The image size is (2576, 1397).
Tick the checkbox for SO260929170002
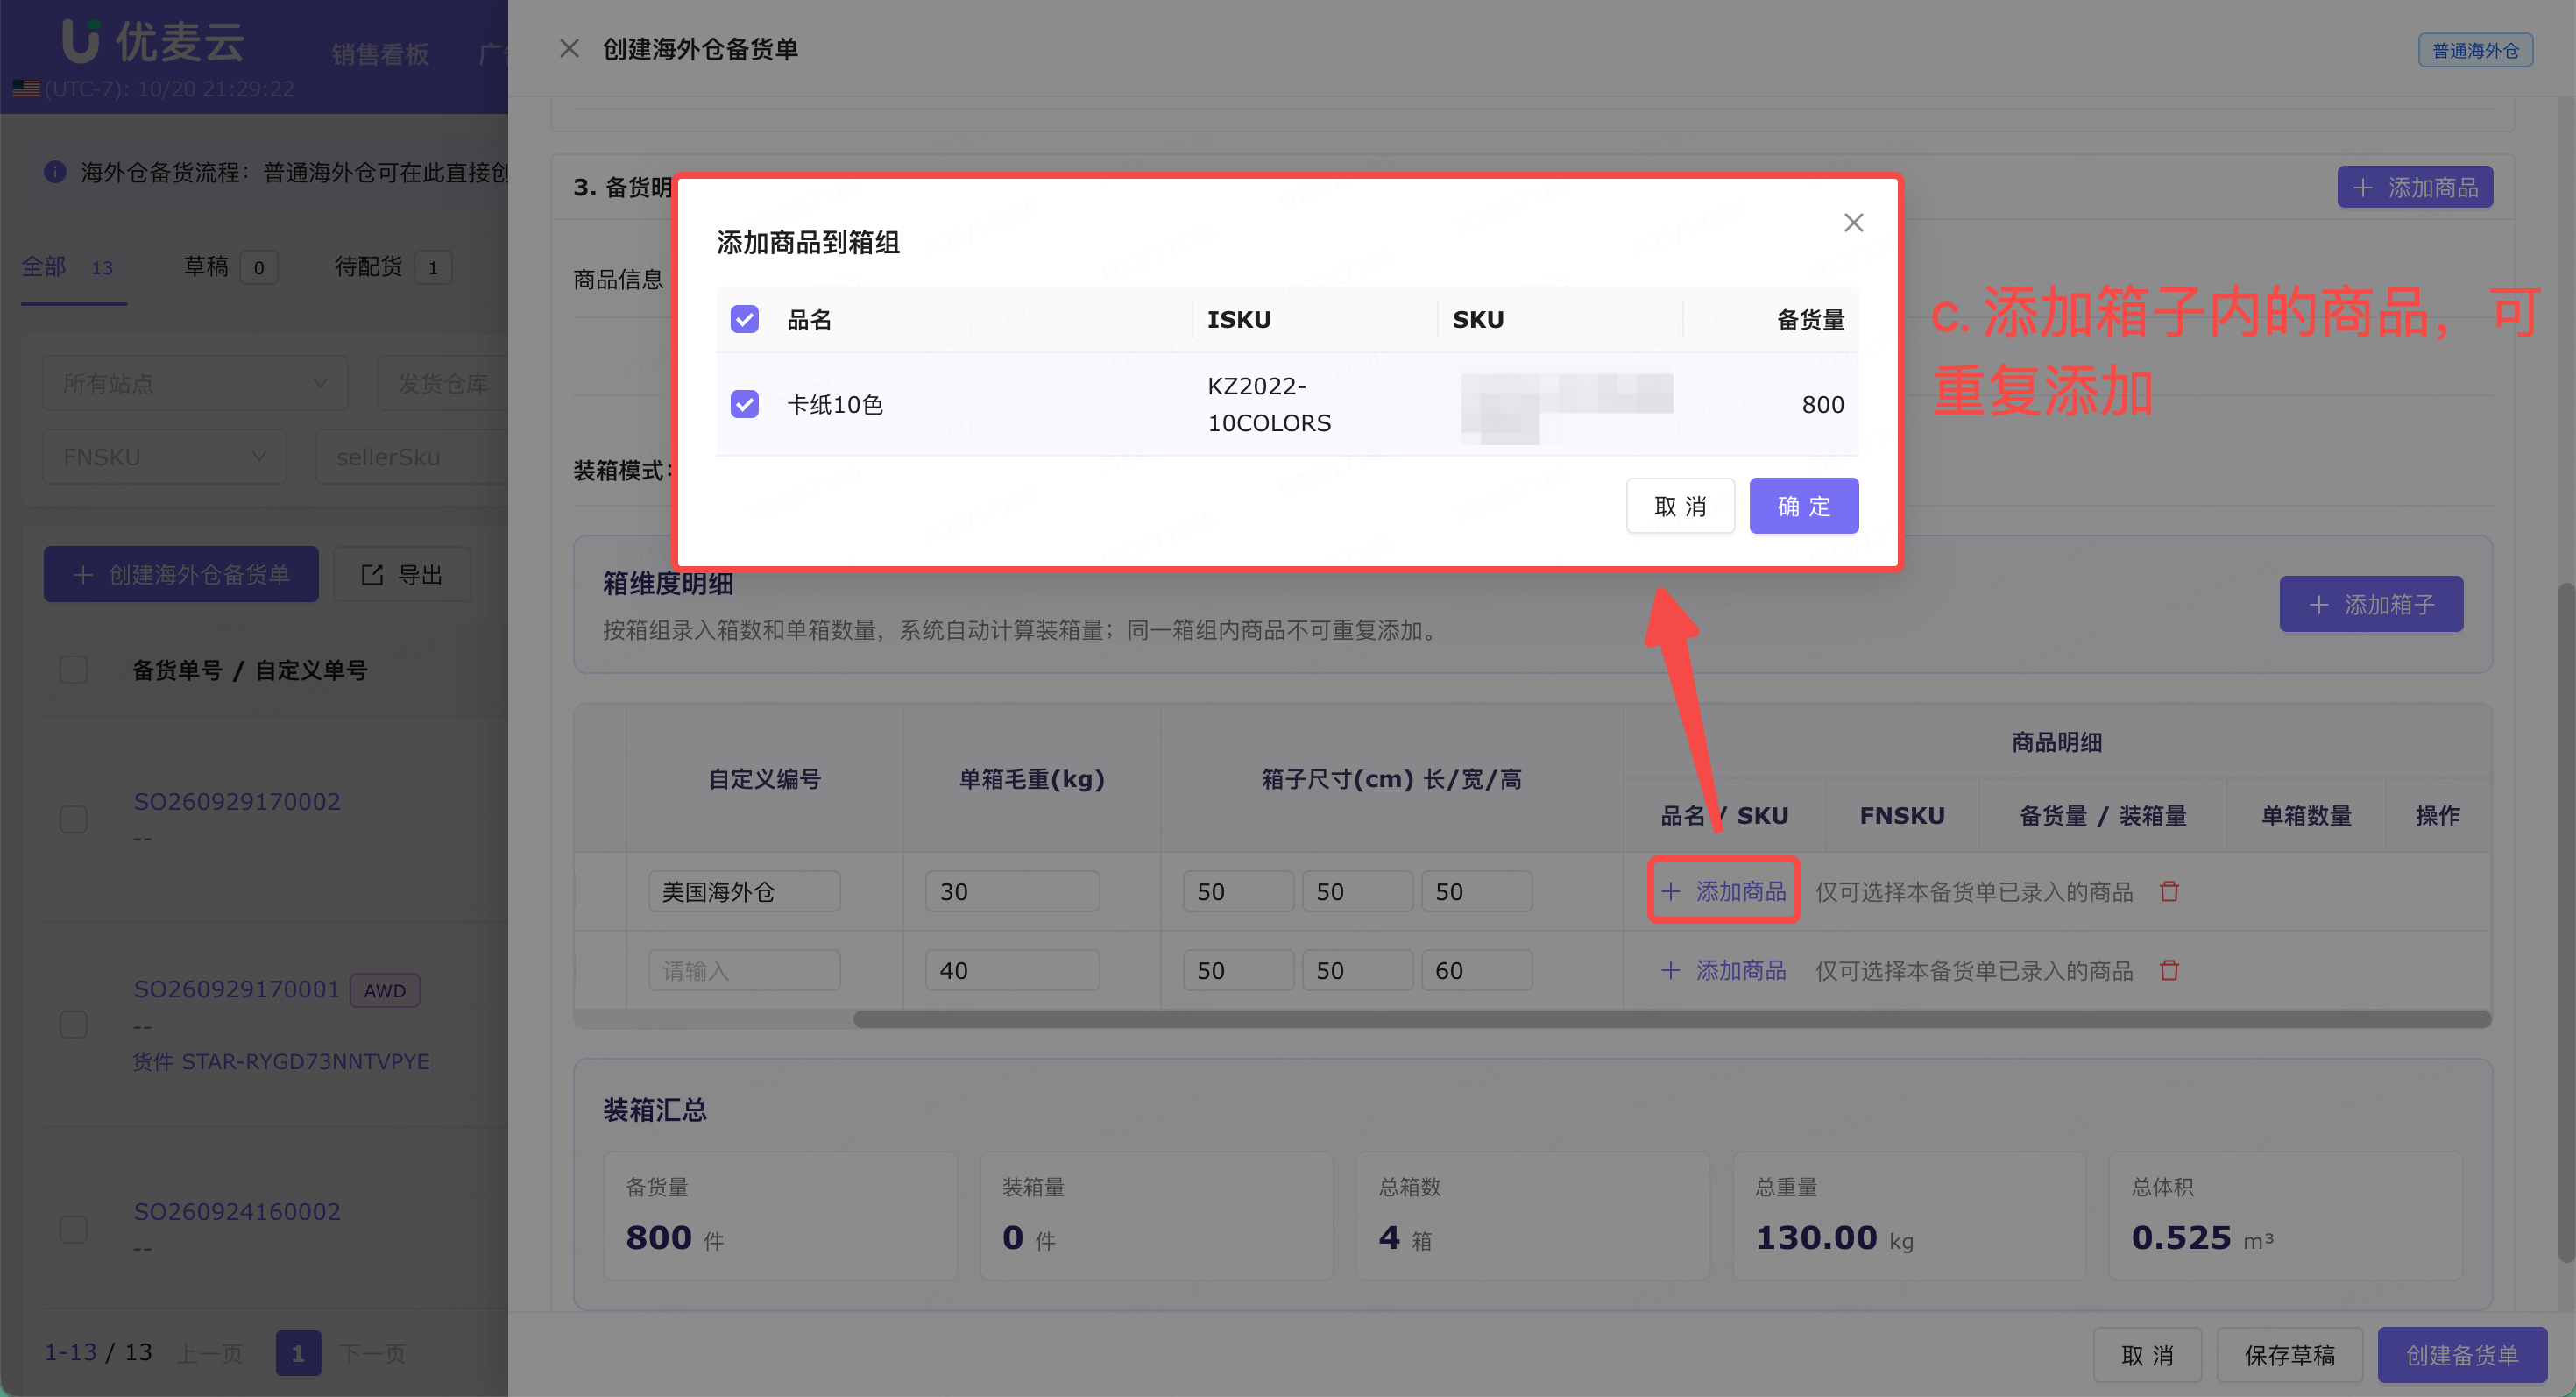pyautogui.click(x=73, y=819)
